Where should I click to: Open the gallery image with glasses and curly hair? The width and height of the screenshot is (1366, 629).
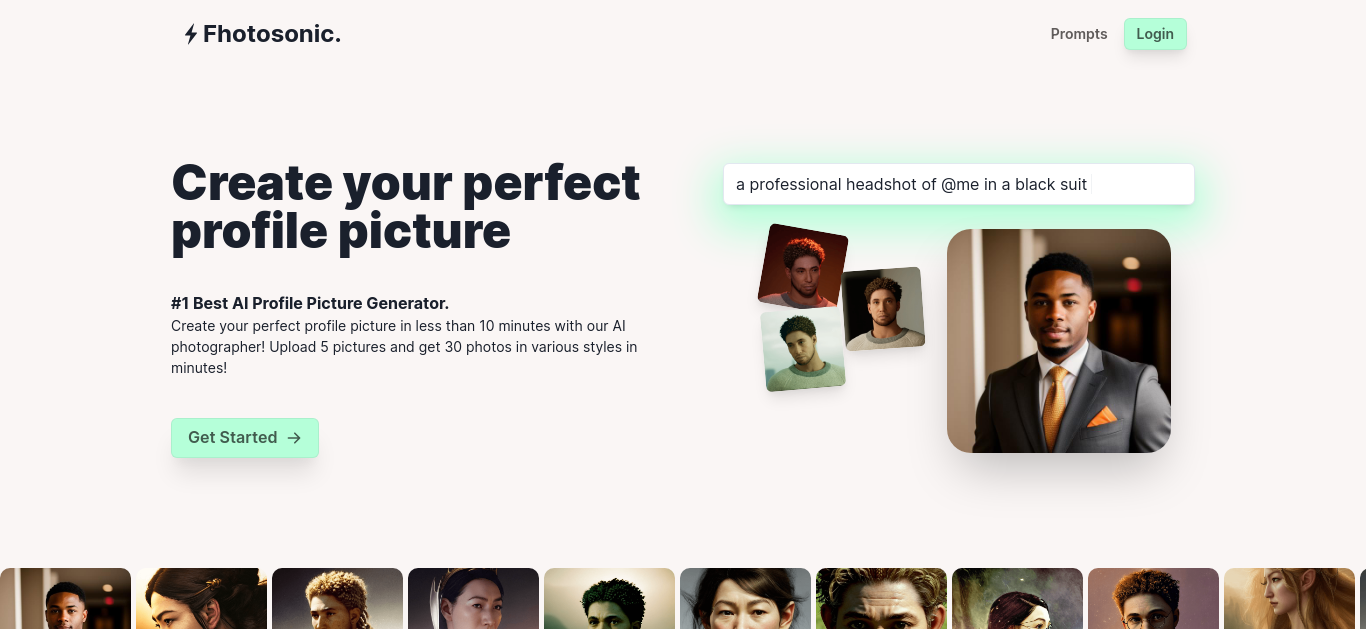[x=1153, y=598]
